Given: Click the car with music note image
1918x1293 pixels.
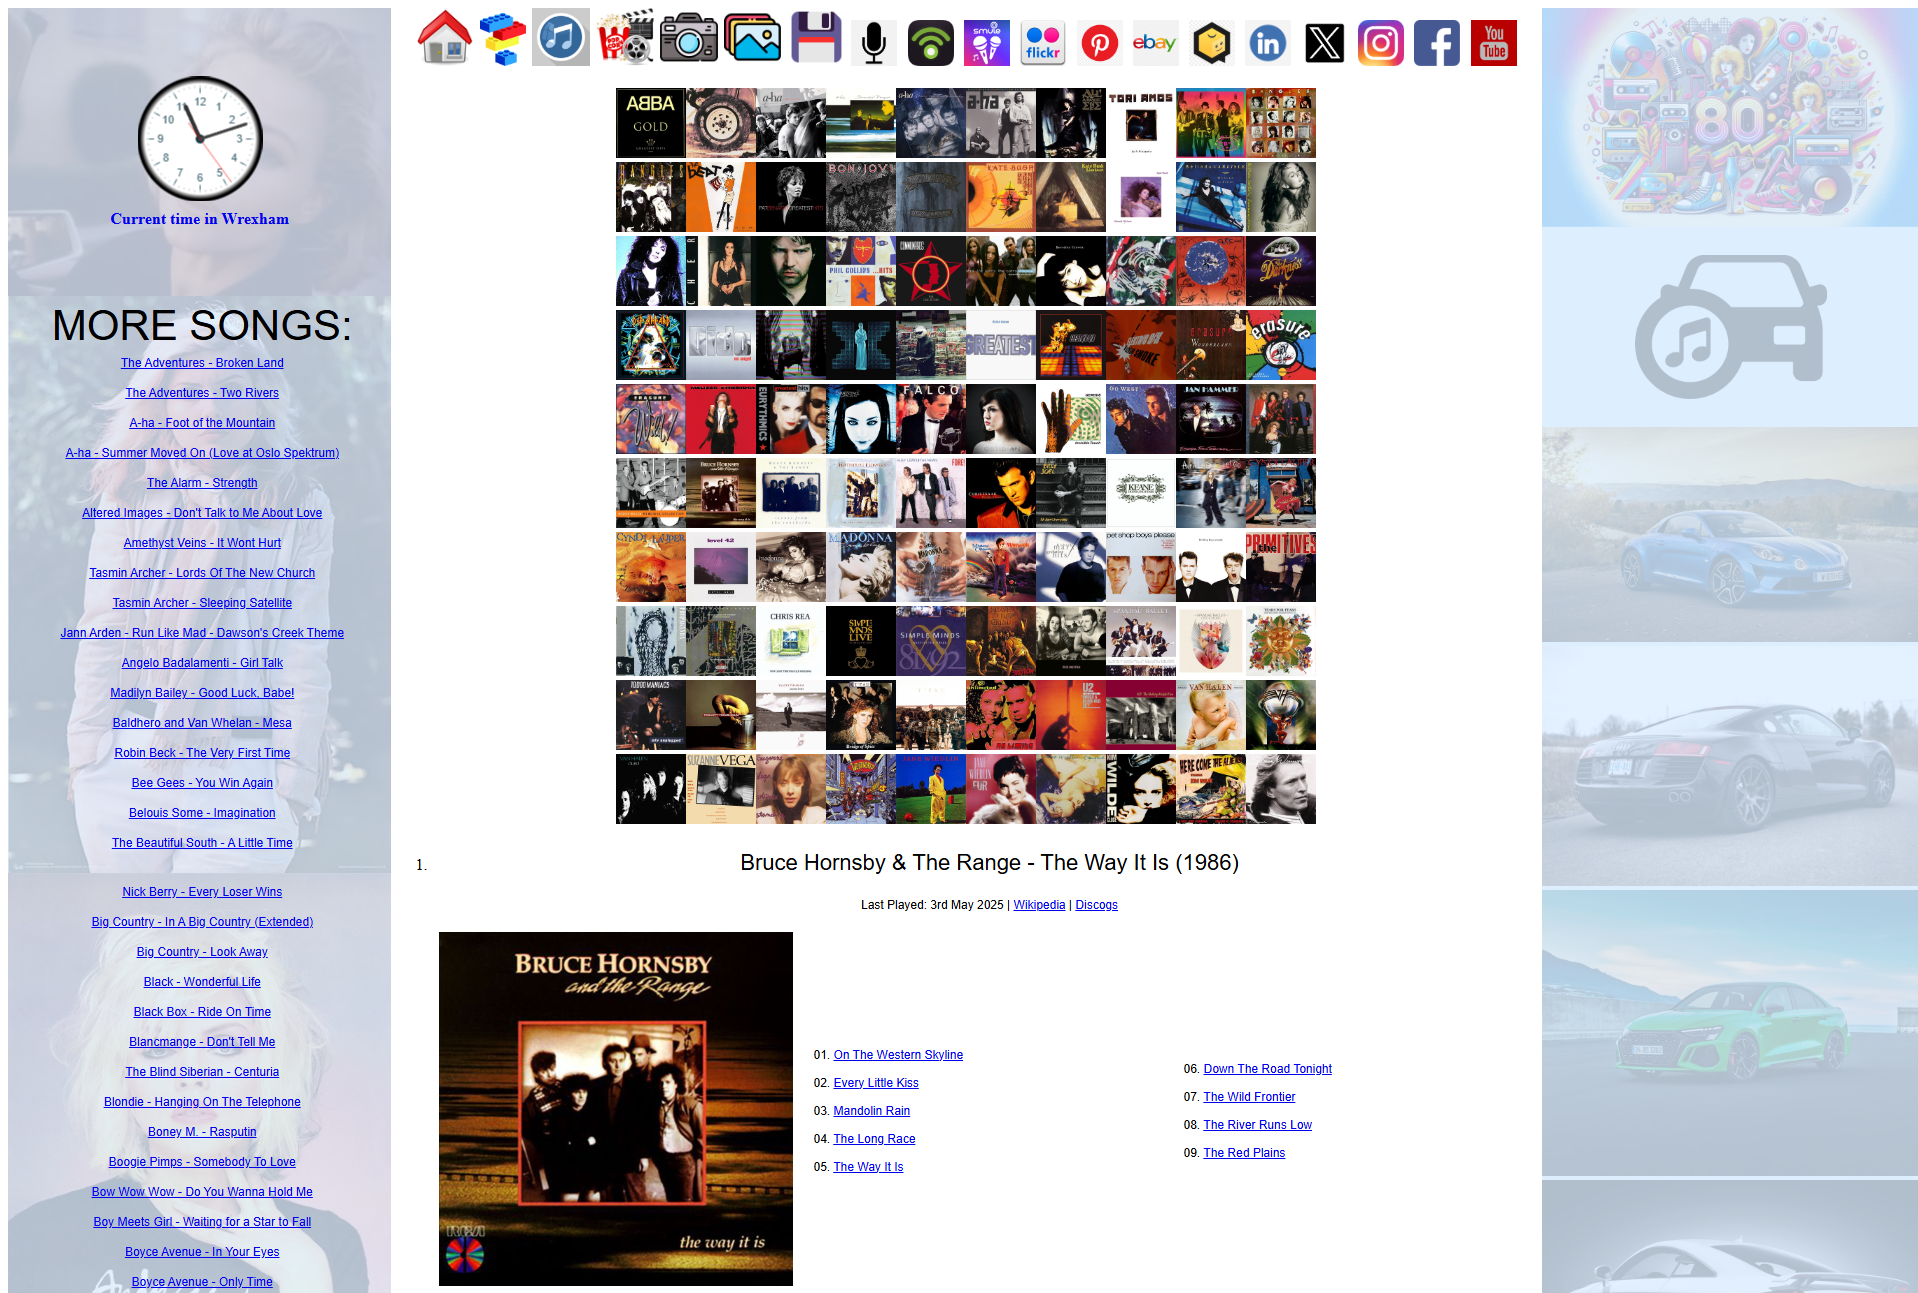Looking at the screenshot, I should tap(1730, 326).
